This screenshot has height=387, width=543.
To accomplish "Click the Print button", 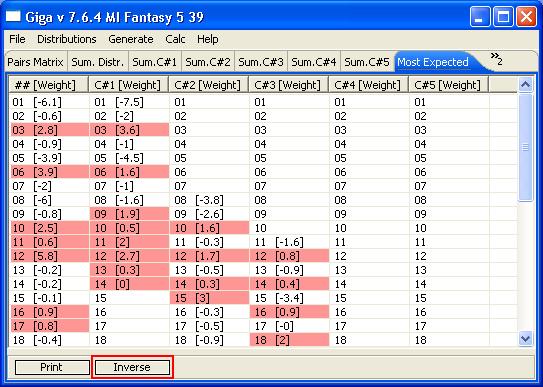I will tap(52, 367).
